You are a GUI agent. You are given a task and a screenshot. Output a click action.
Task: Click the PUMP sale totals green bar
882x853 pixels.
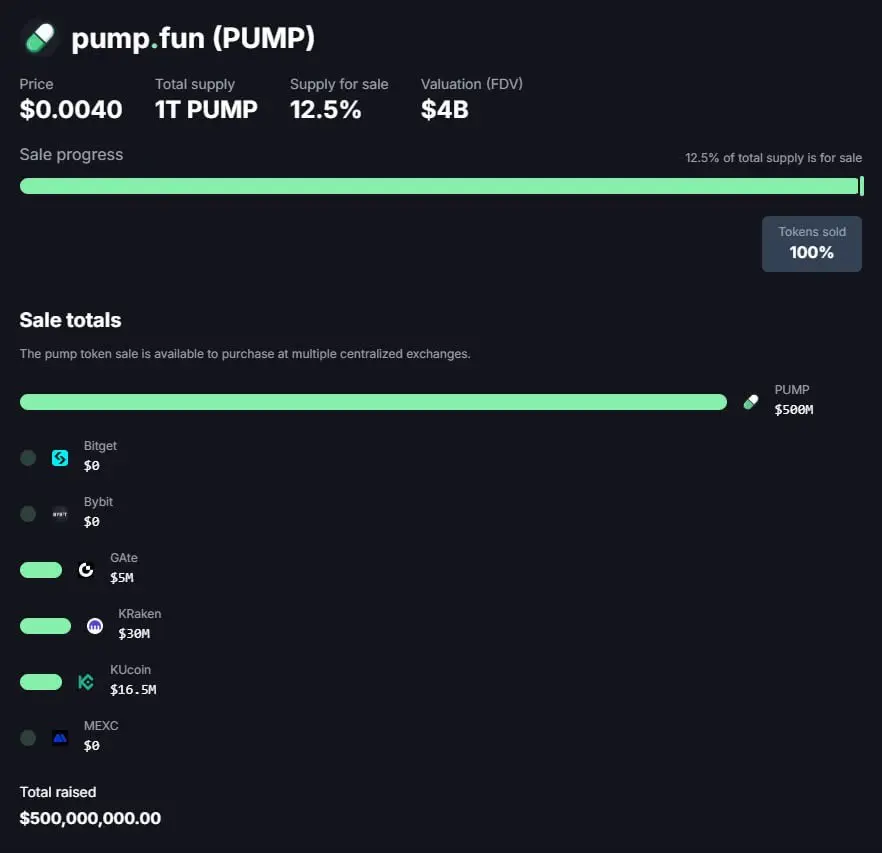click(x=373, y=402)
